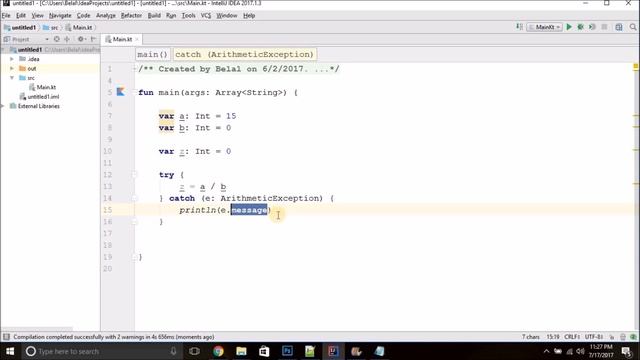Viewport: 640px width, 360px height.
Task: Click caret position 15:19 in status bar
Action: (x=553, y=337)
